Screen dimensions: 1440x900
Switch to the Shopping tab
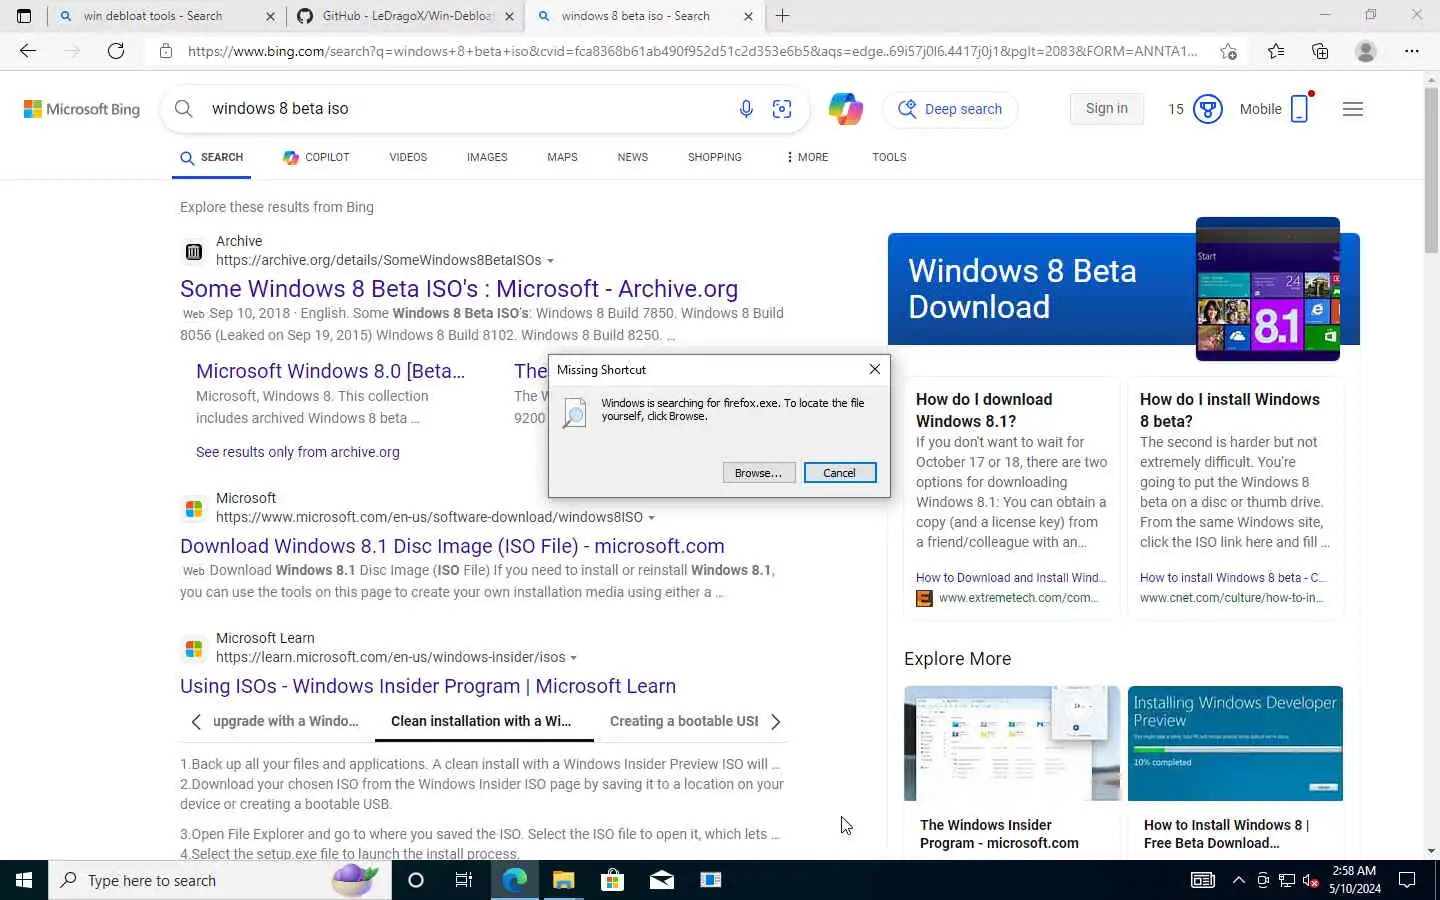(x=715, y=157)
